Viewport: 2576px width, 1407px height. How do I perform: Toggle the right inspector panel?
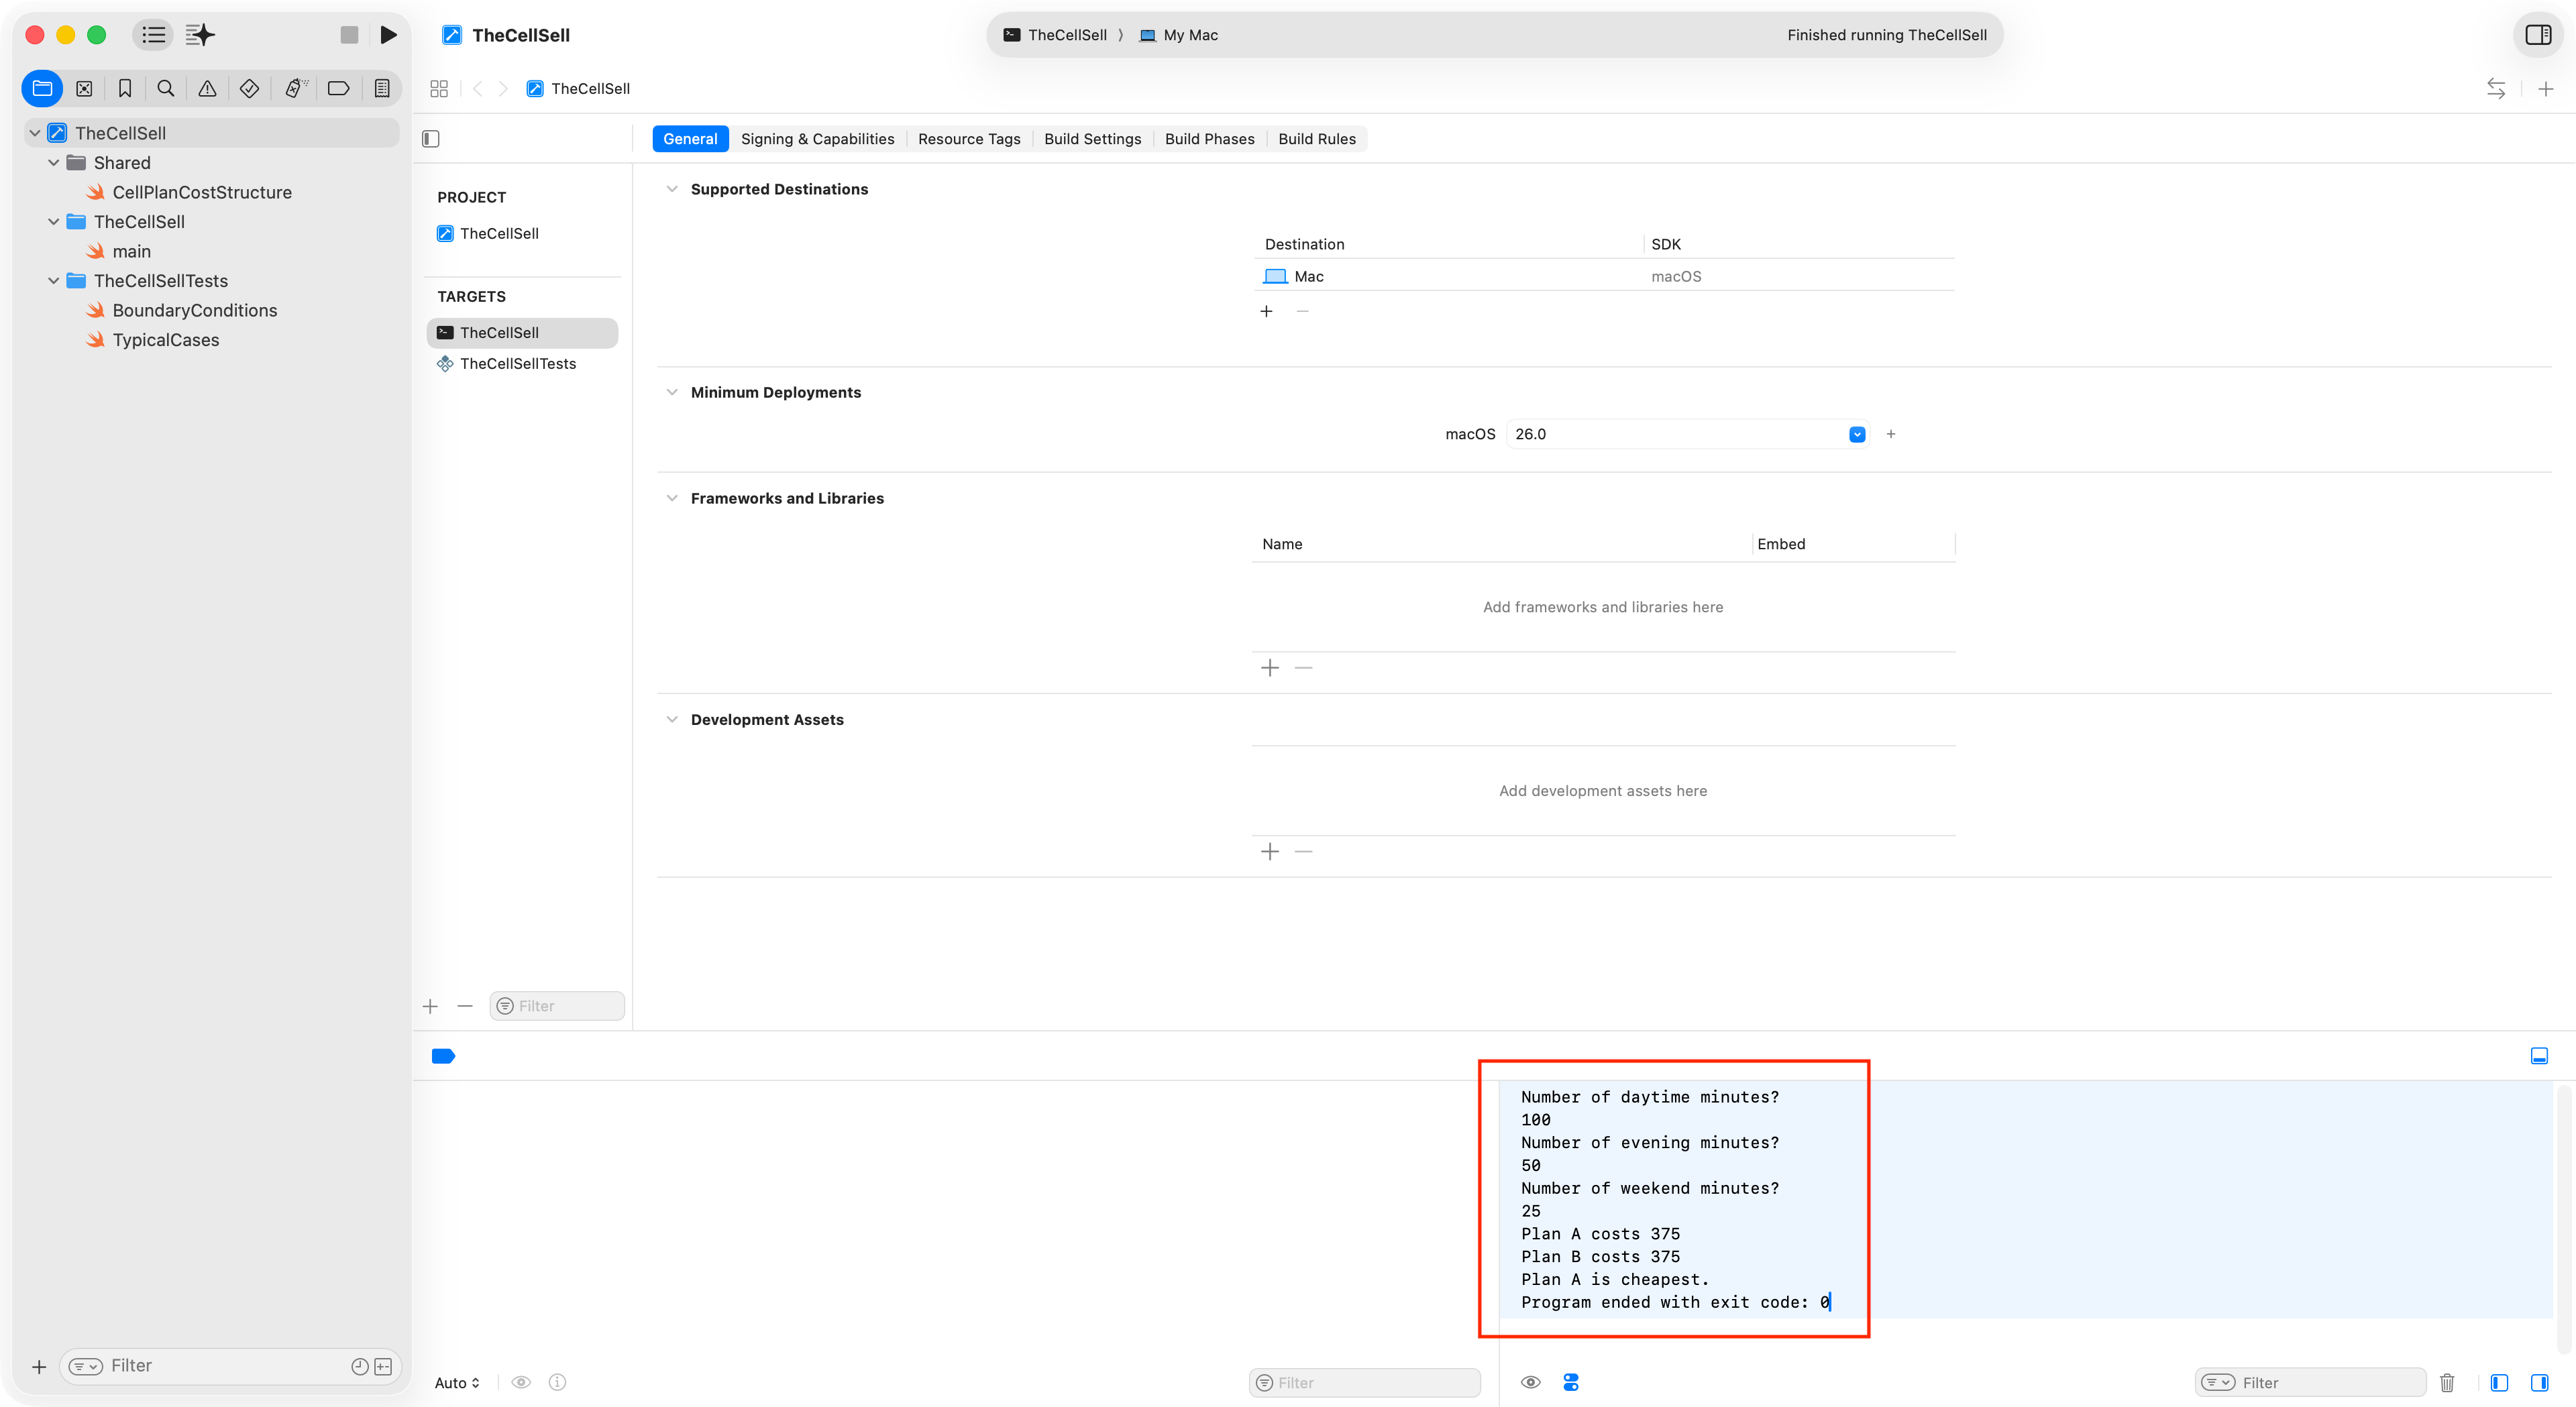click(2538, 35)
